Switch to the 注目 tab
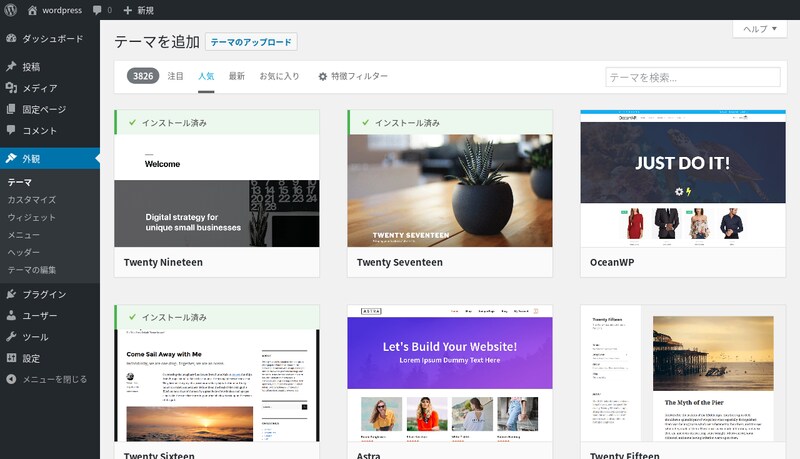This screenshot has width=800, height=459. click(x=176, y=76)
